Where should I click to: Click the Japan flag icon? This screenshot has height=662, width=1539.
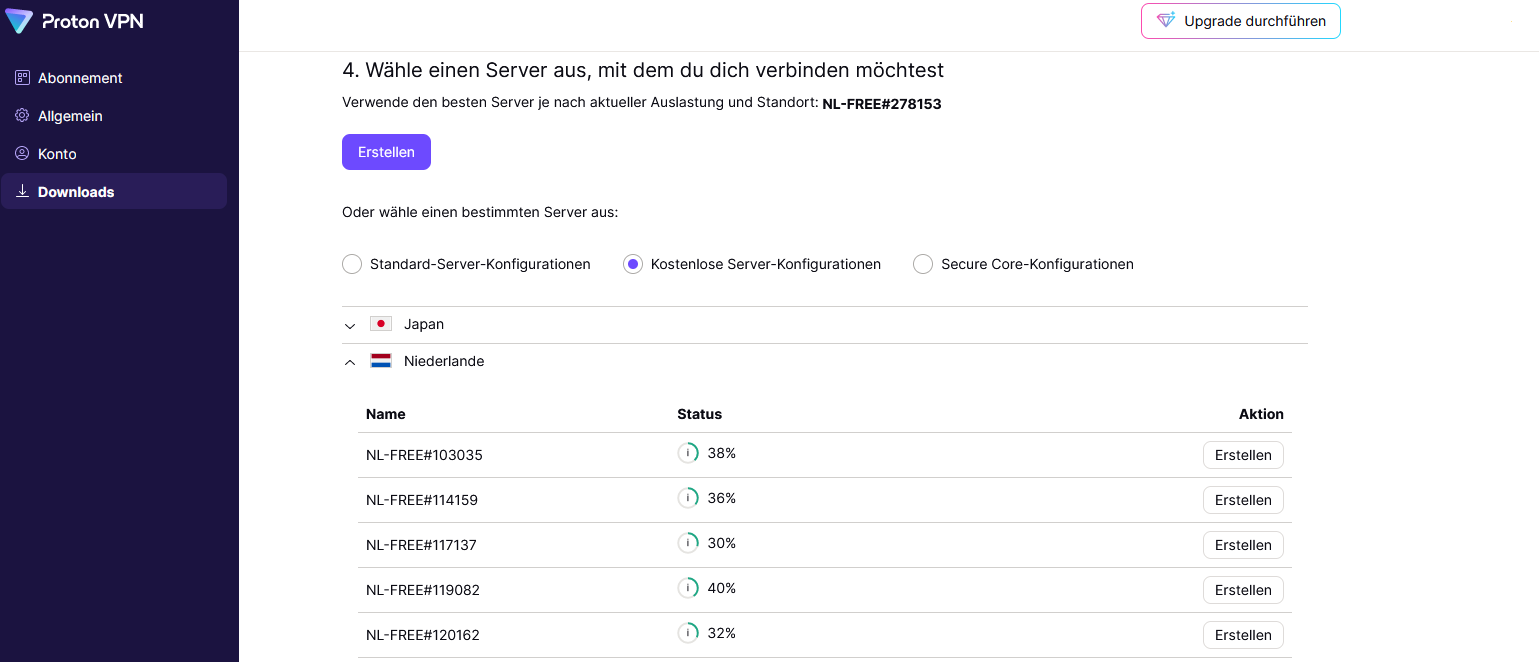(x=381, y=324)
